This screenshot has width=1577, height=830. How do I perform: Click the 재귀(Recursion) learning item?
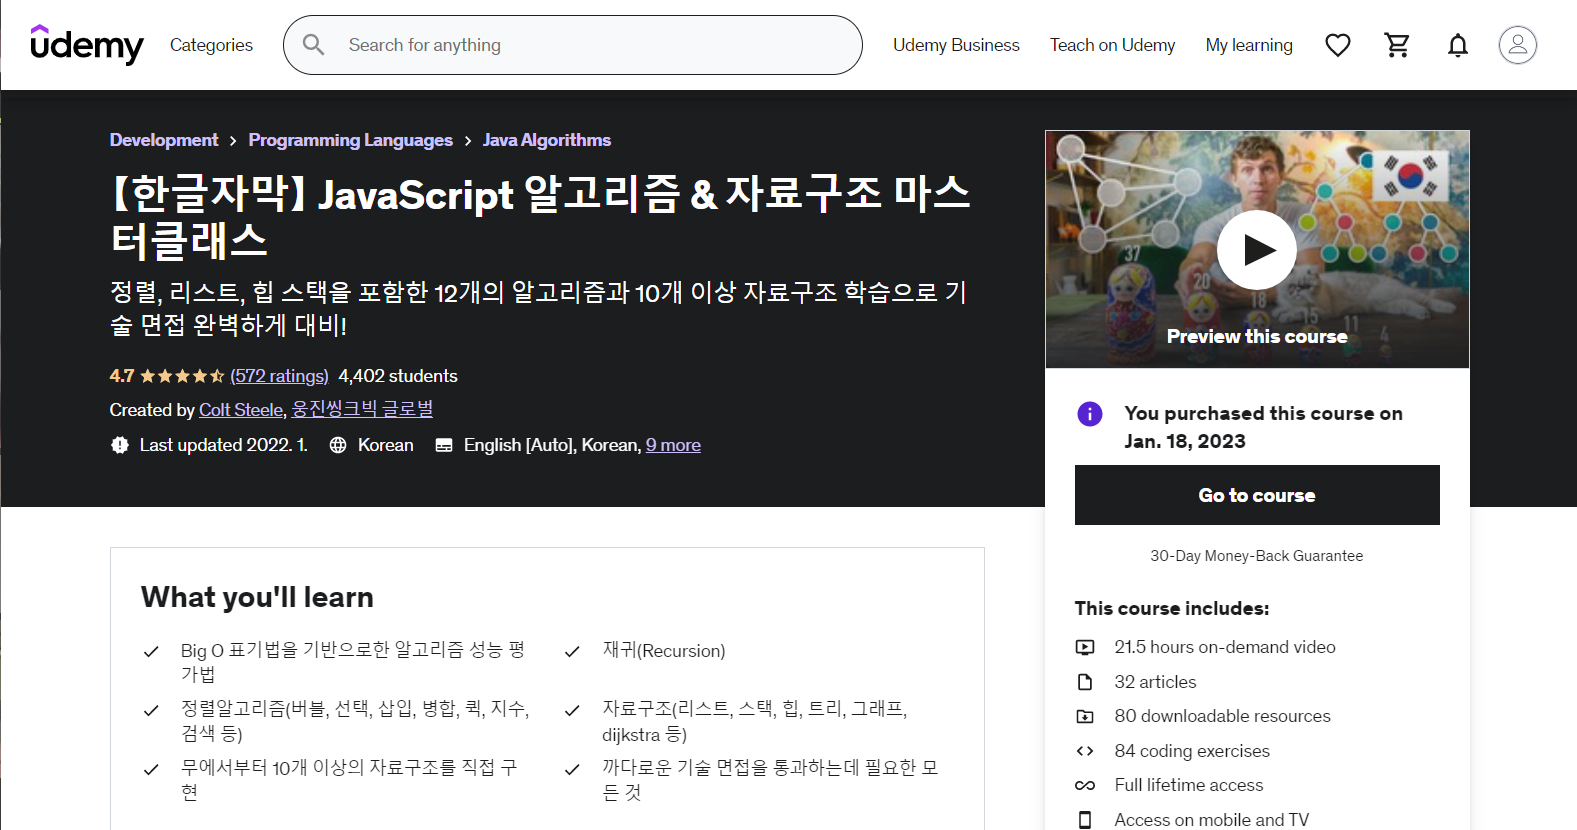pyautogui.click(x=664, y=651)
